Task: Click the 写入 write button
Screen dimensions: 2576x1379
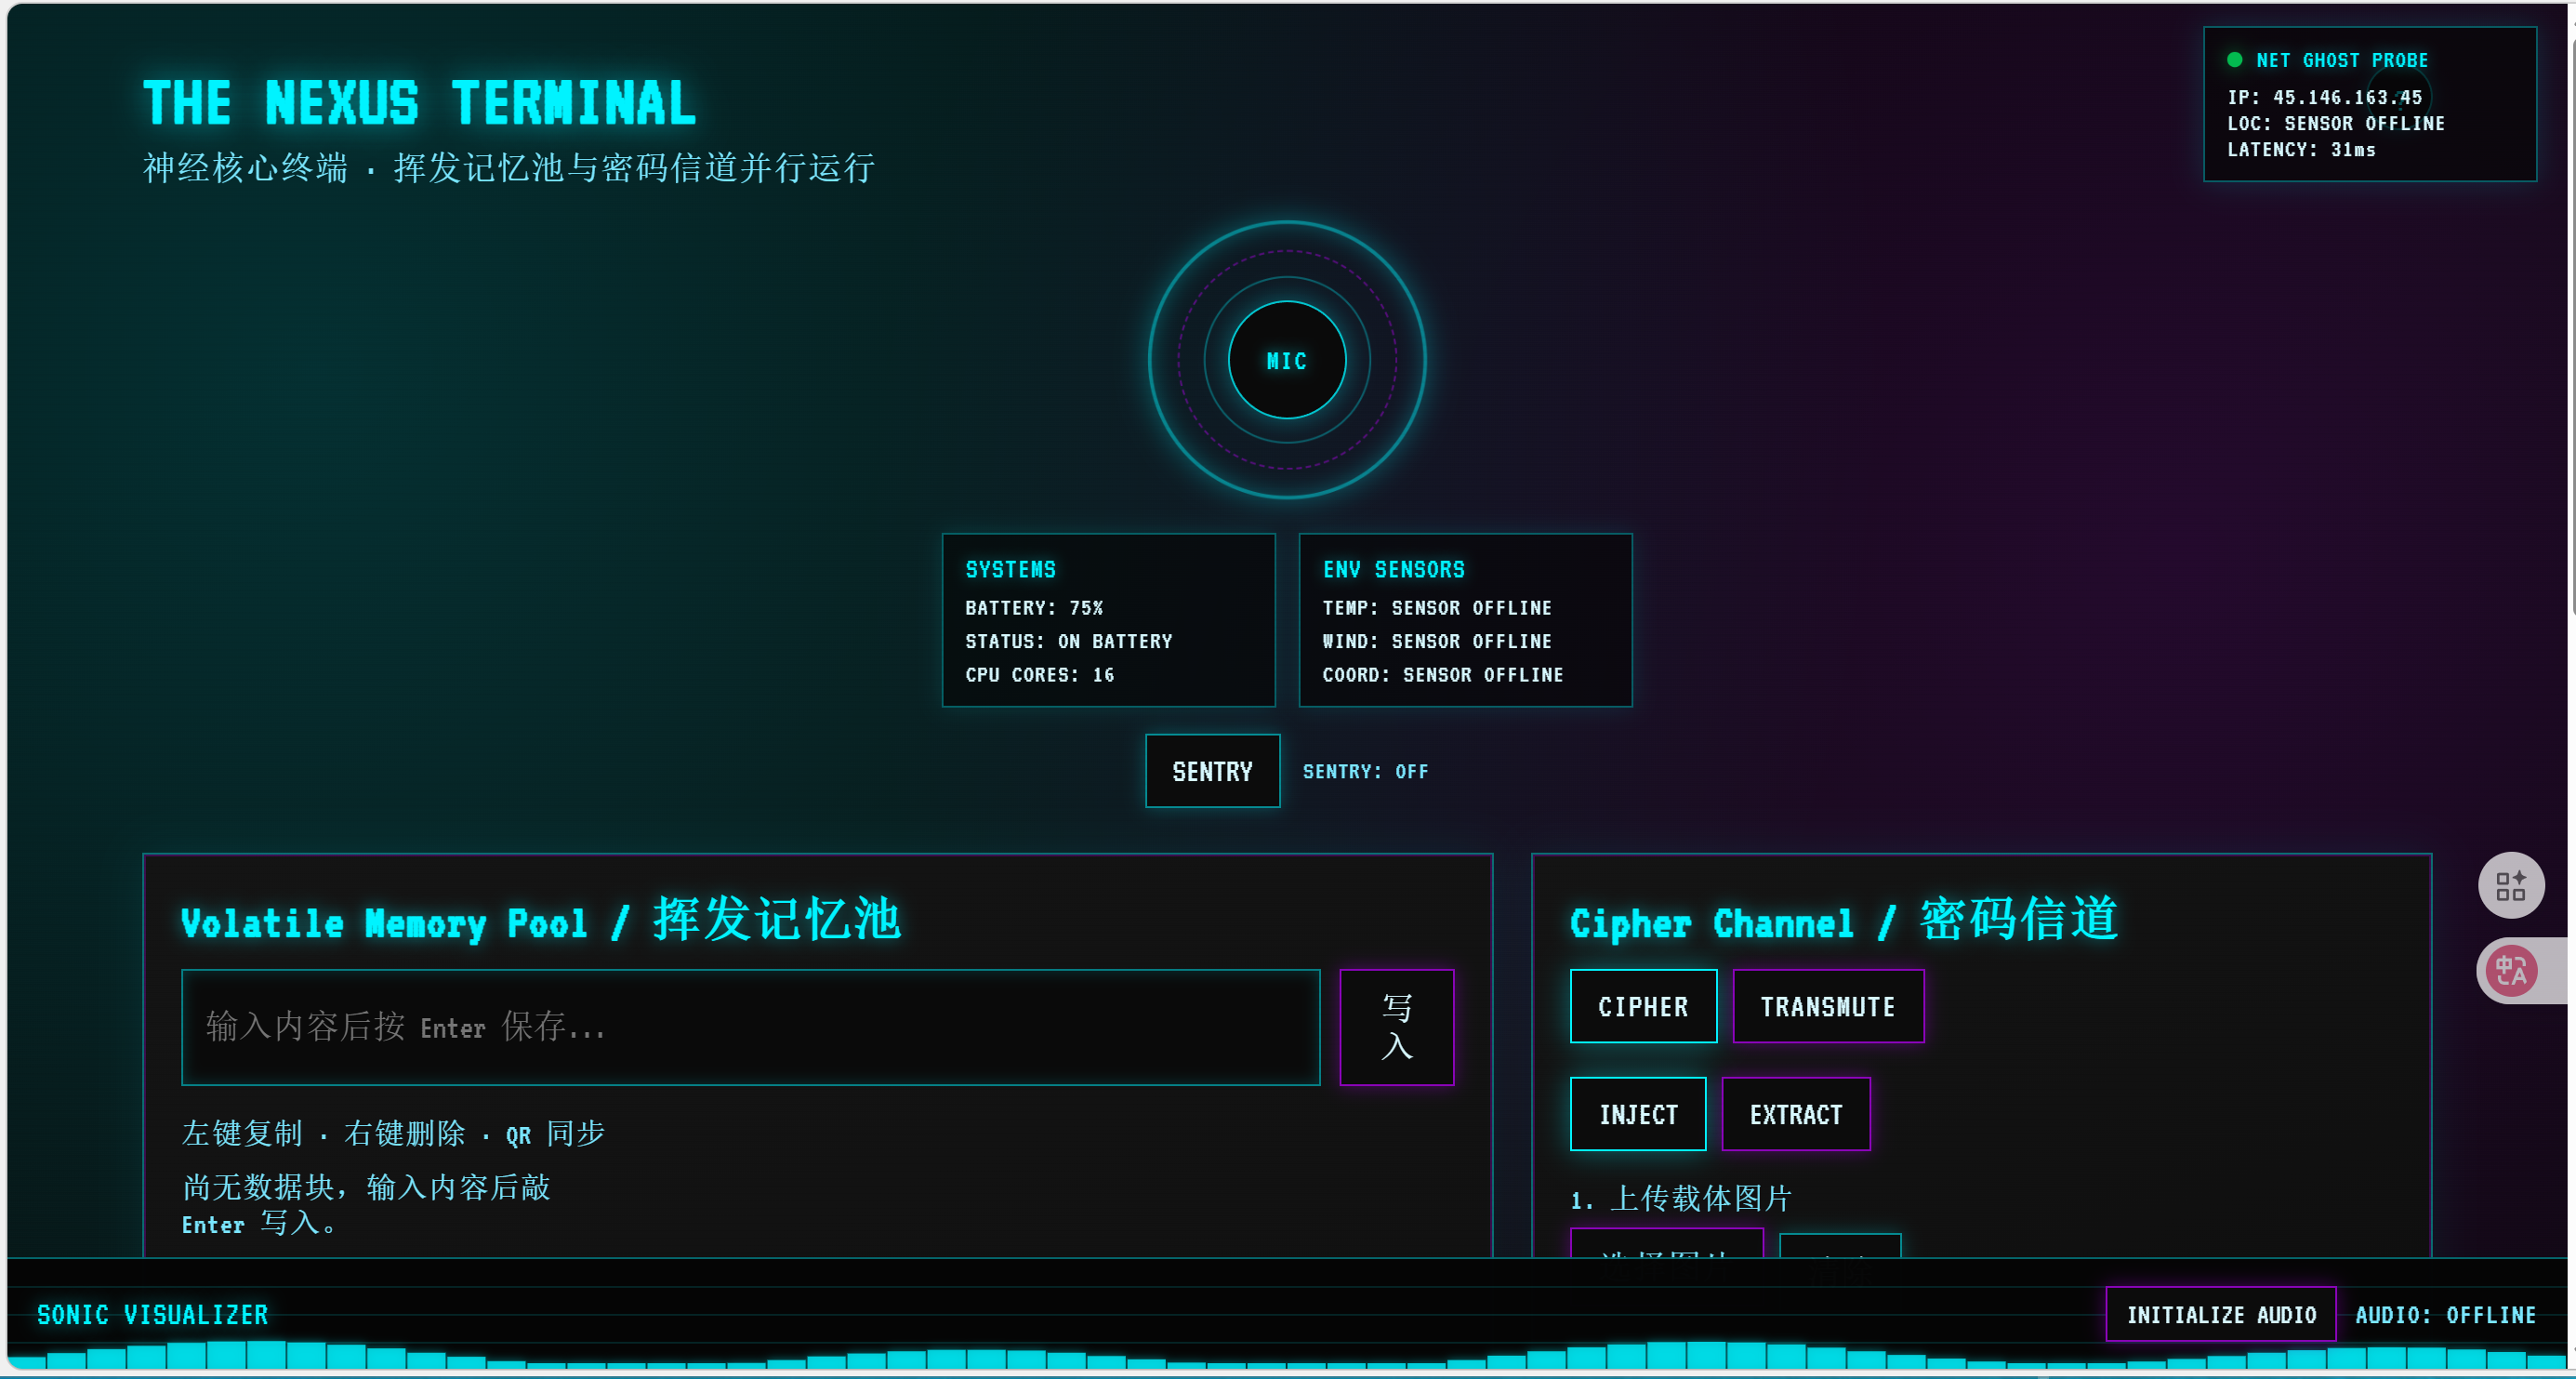Action: point(1396,1027)
